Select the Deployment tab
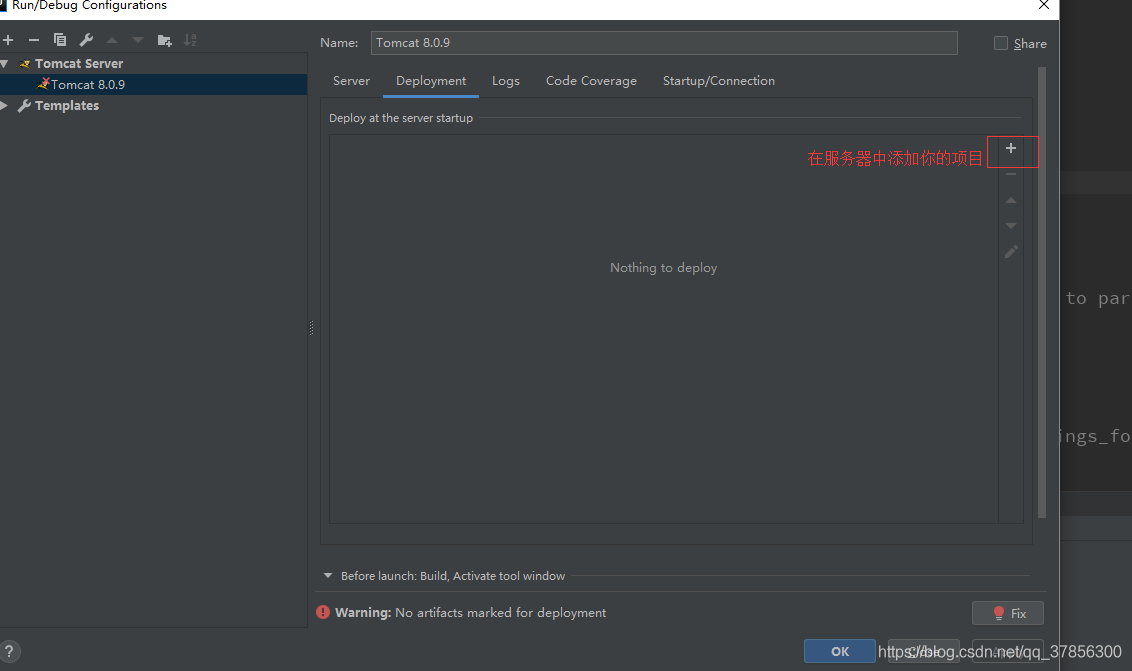Image resolution: width=1132 pixels, height=671 pixels. [x=431, y=81]
